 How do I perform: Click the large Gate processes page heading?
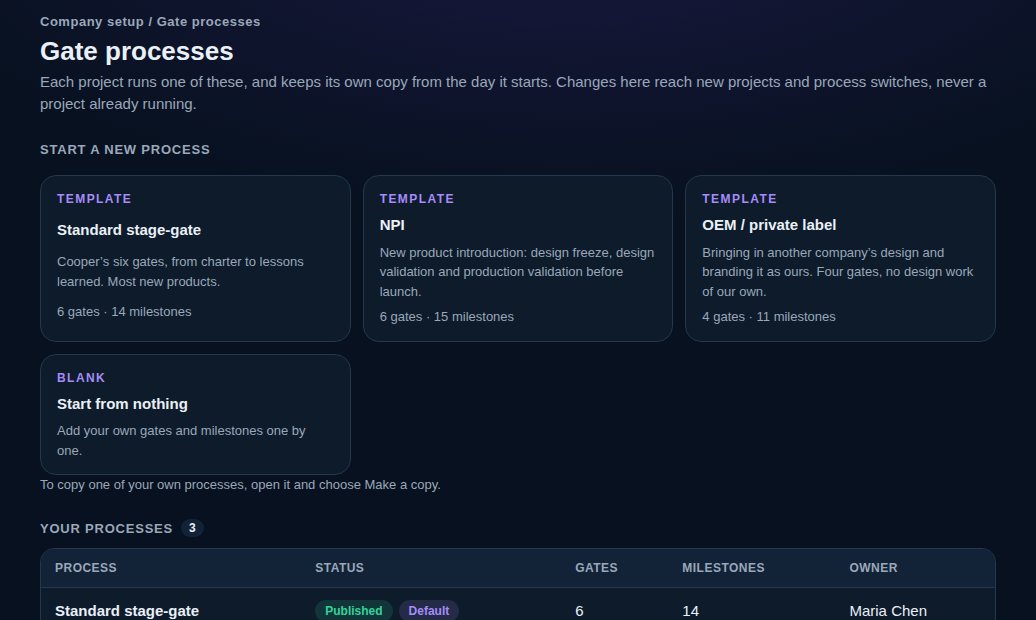coord(137,52)
